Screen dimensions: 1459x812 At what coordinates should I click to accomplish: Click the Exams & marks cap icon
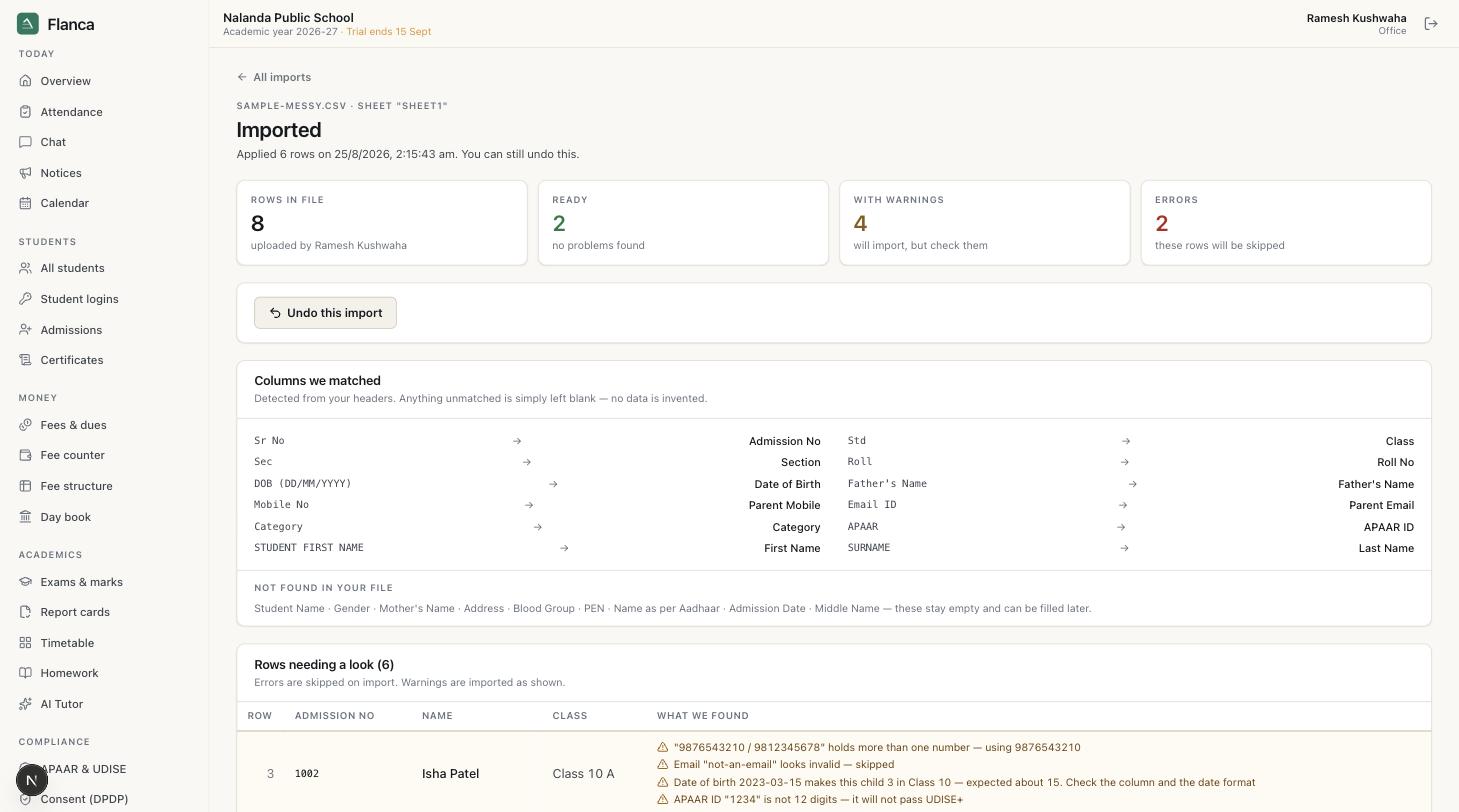click(x=26, y=582)
